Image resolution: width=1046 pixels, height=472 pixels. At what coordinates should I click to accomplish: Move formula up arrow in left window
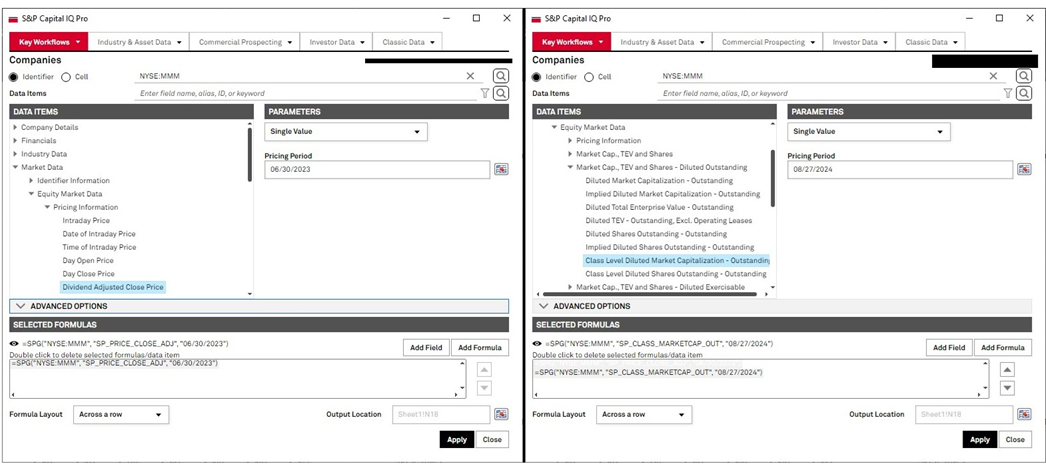[485, 370]
